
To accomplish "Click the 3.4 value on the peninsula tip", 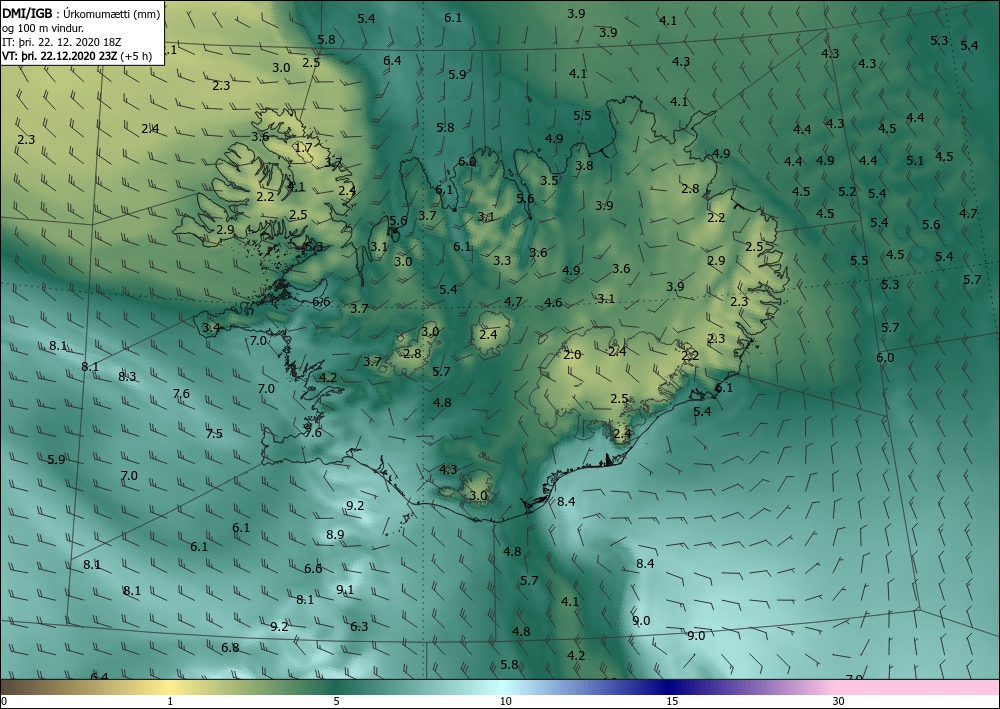I will pos(211,328).
